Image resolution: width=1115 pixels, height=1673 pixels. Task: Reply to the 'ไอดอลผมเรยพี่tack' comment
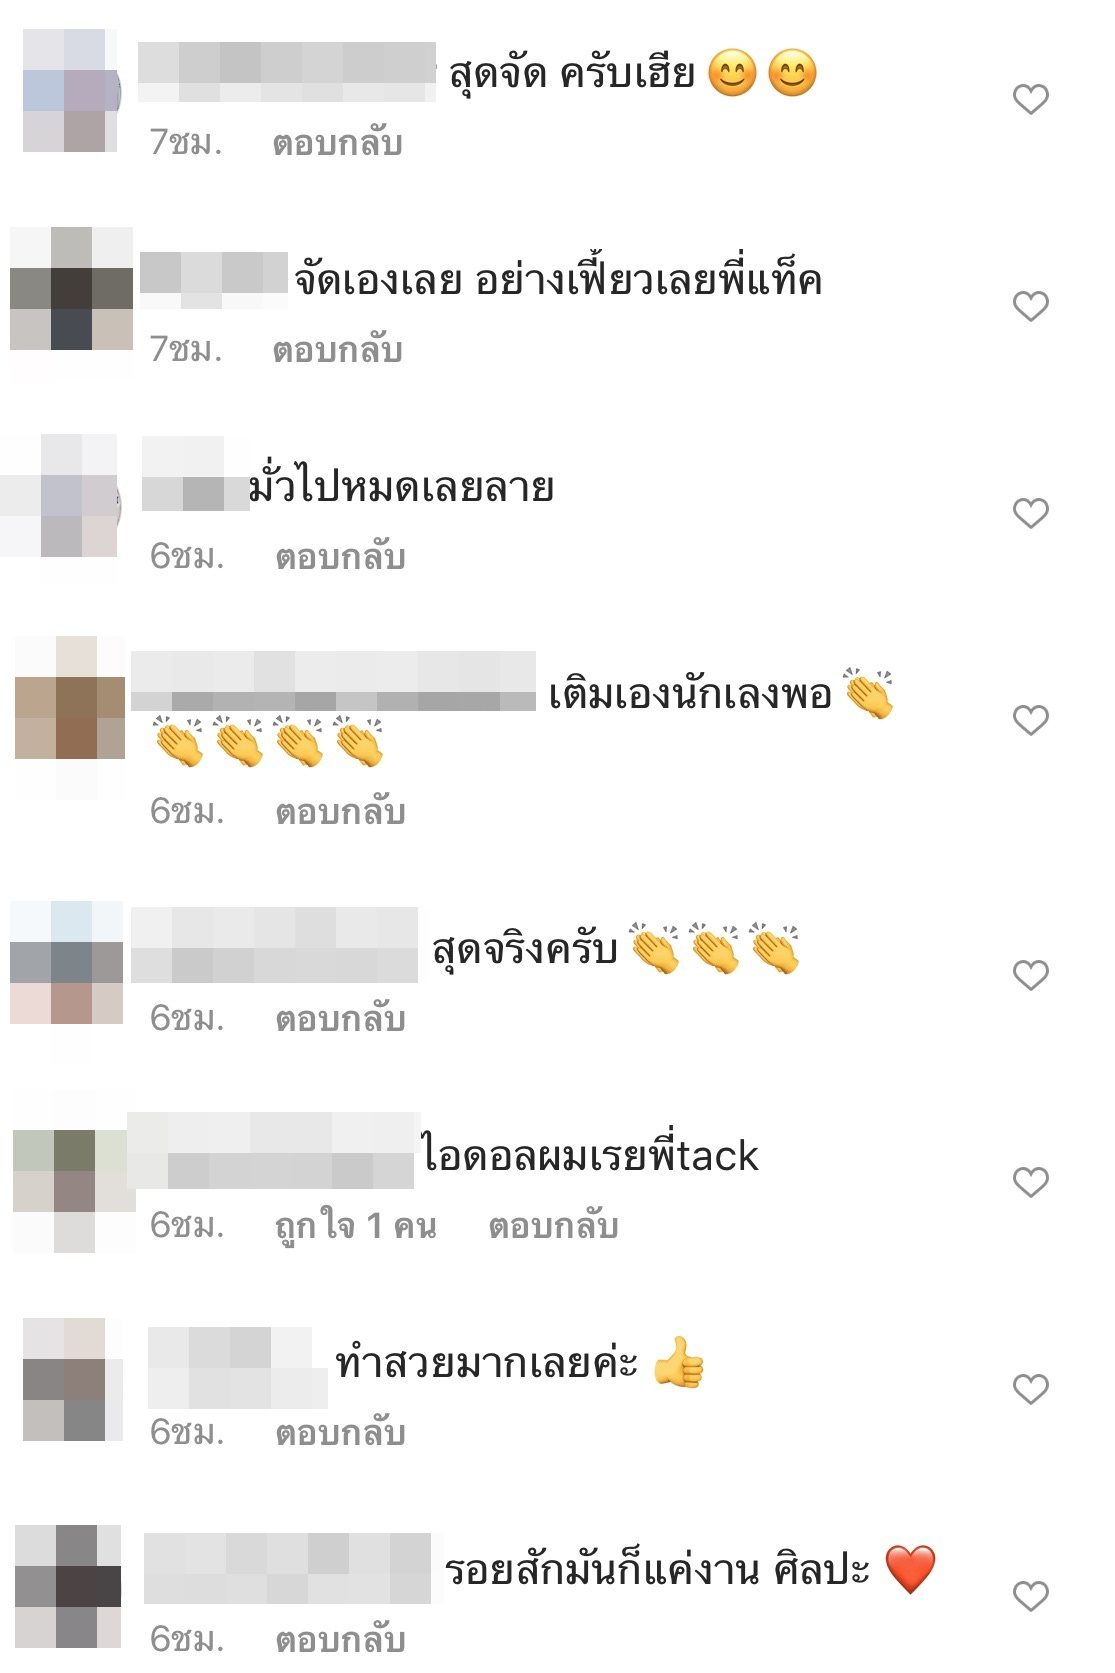553,1226
